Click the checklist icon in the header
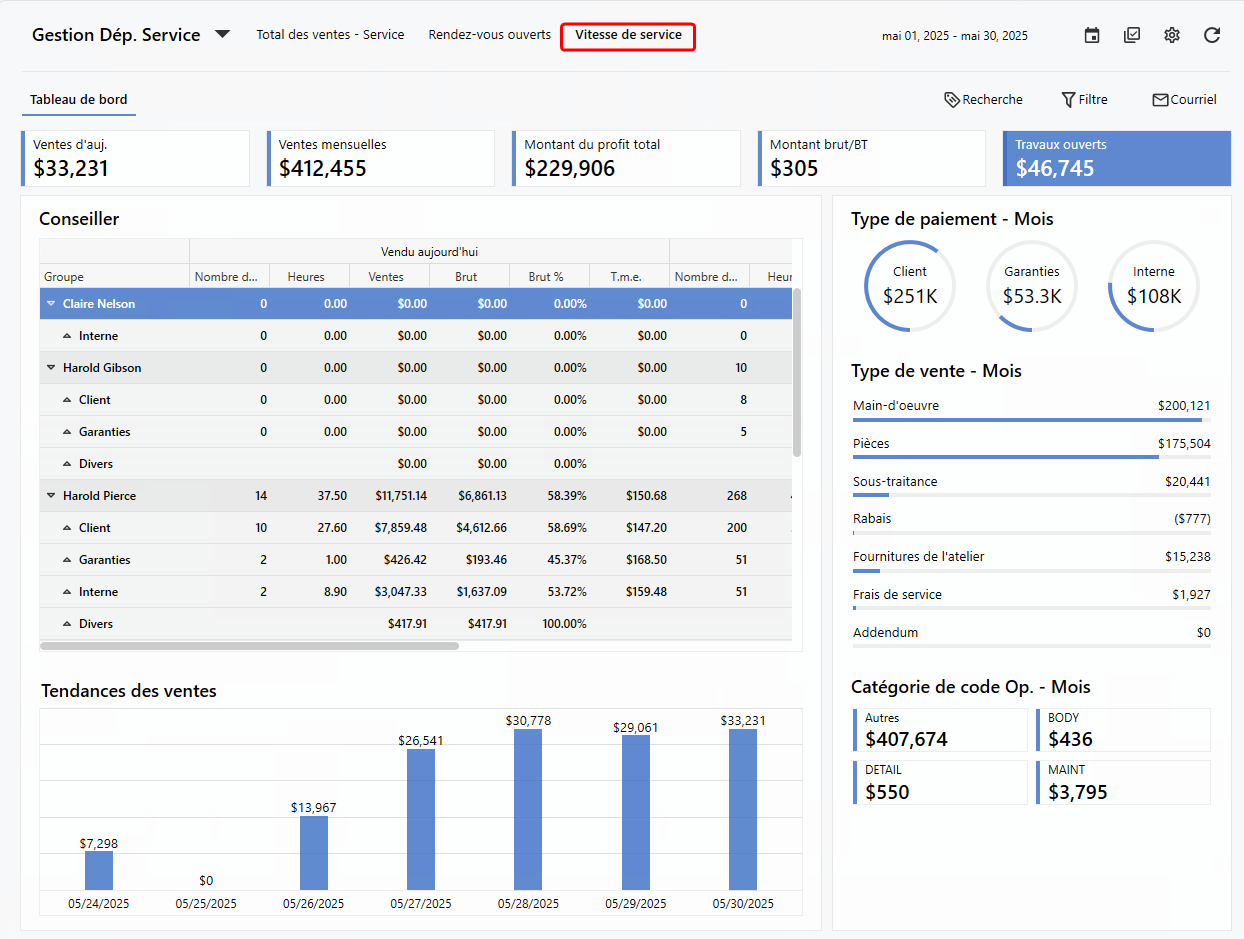Viewport: 1244px width, 939px height. click(1132, 35)
